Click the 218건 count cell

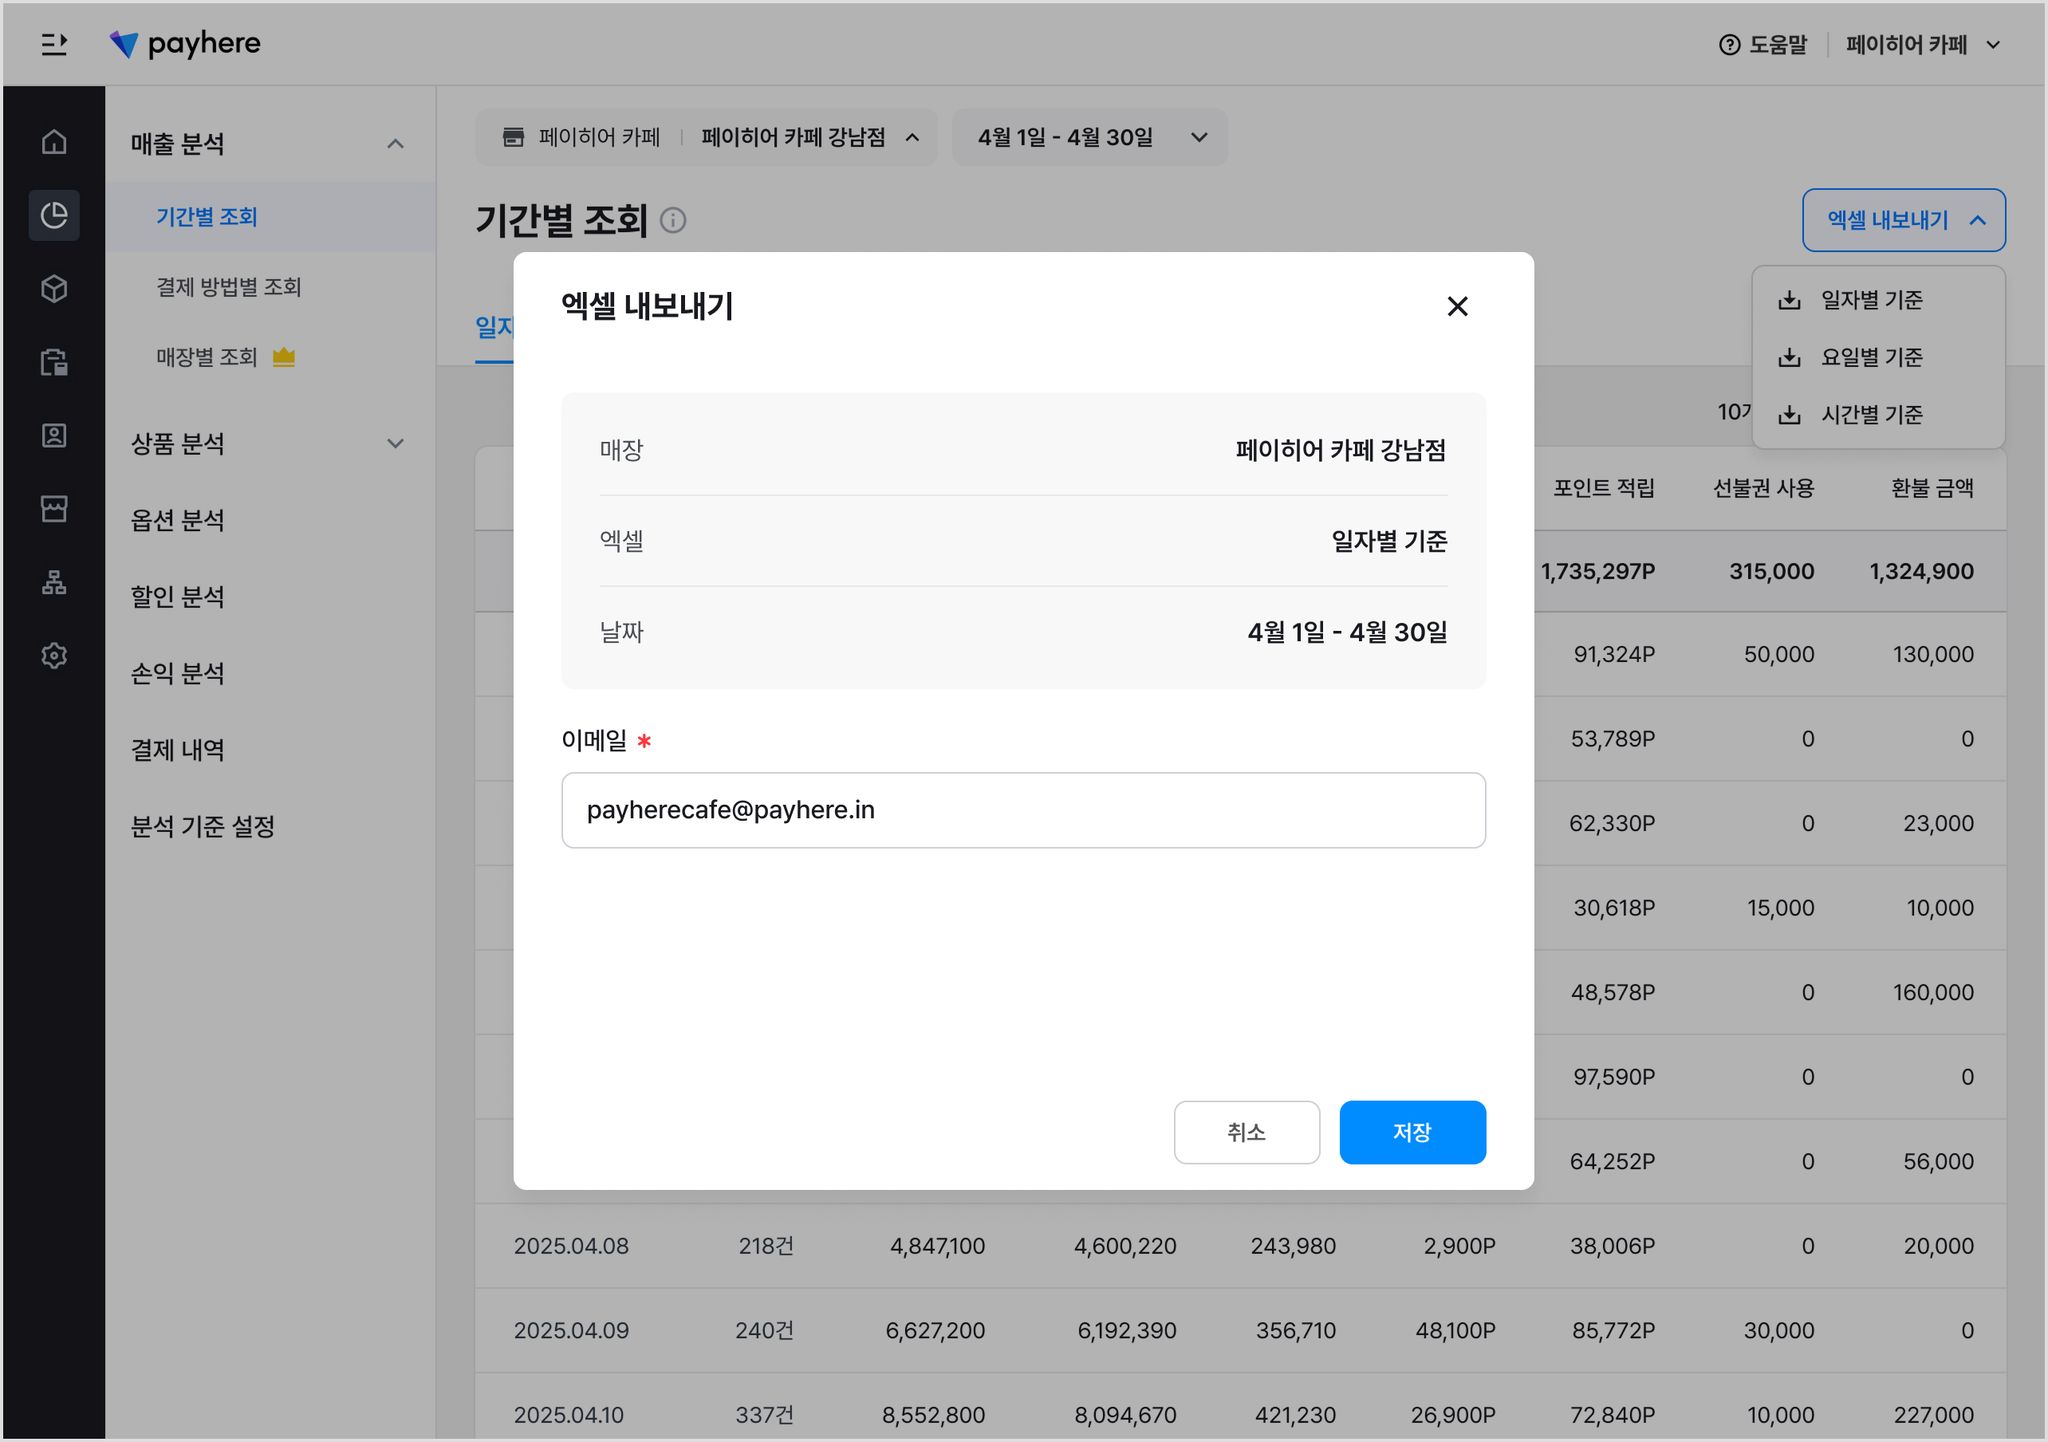tap(766, 1246)
